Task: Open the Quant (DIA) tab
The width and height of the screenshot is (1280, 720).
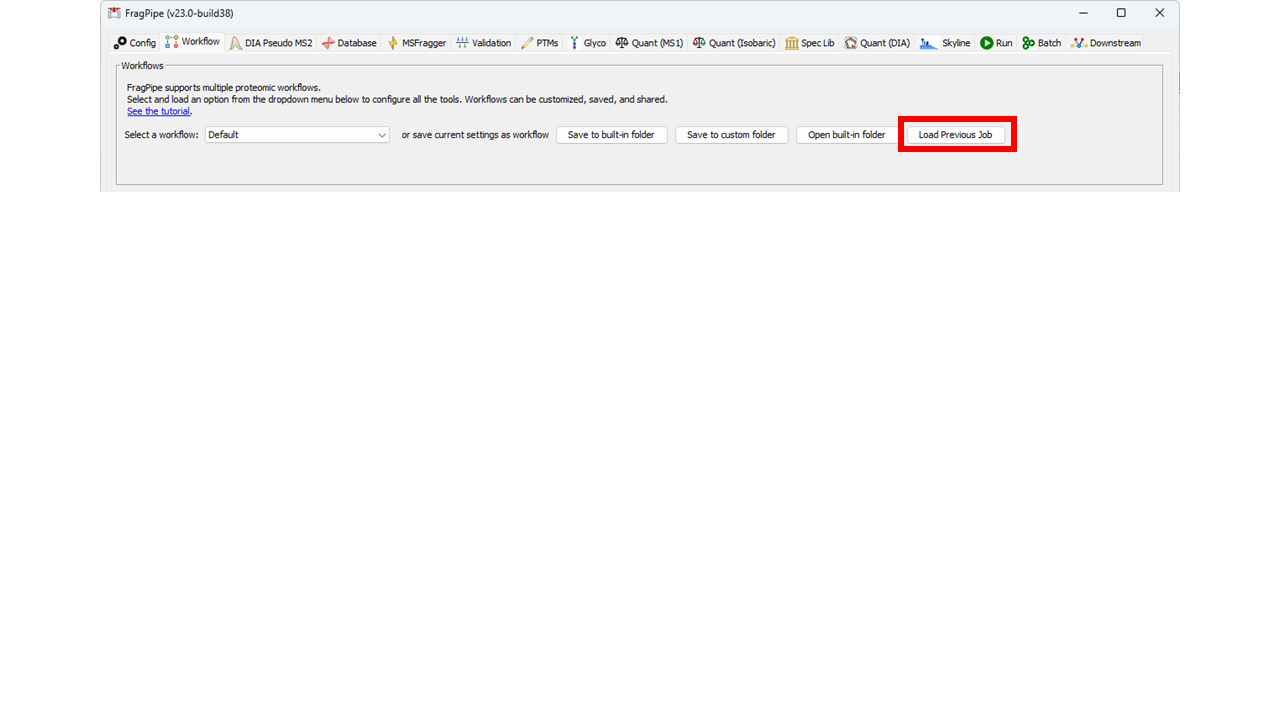Action: [877, 43]
